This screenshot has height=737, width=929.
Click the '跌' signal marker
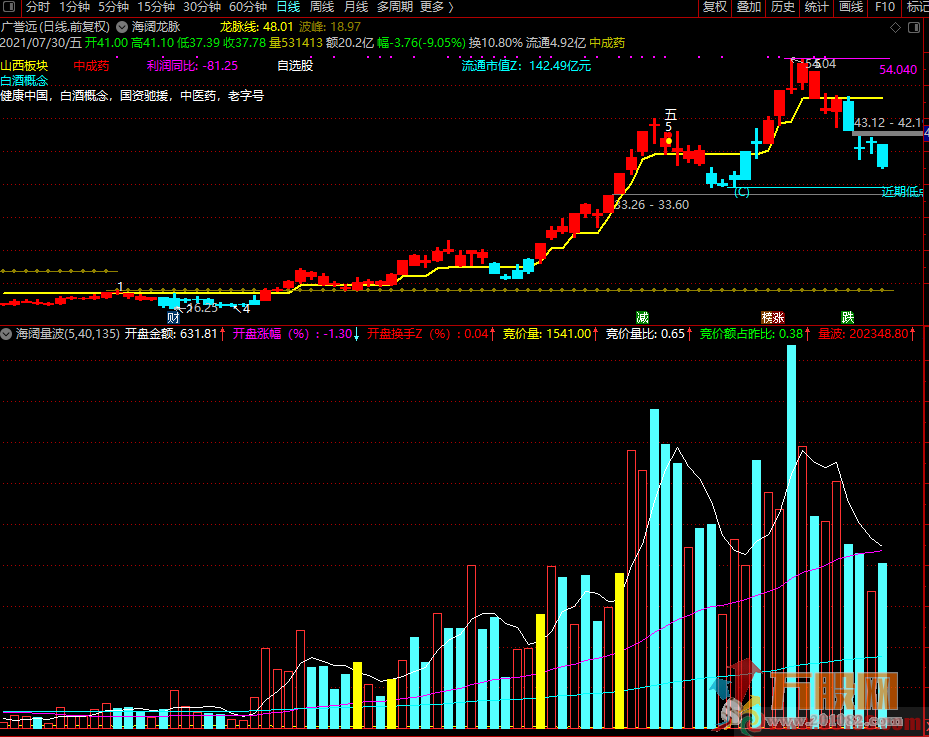click(848, 317)
